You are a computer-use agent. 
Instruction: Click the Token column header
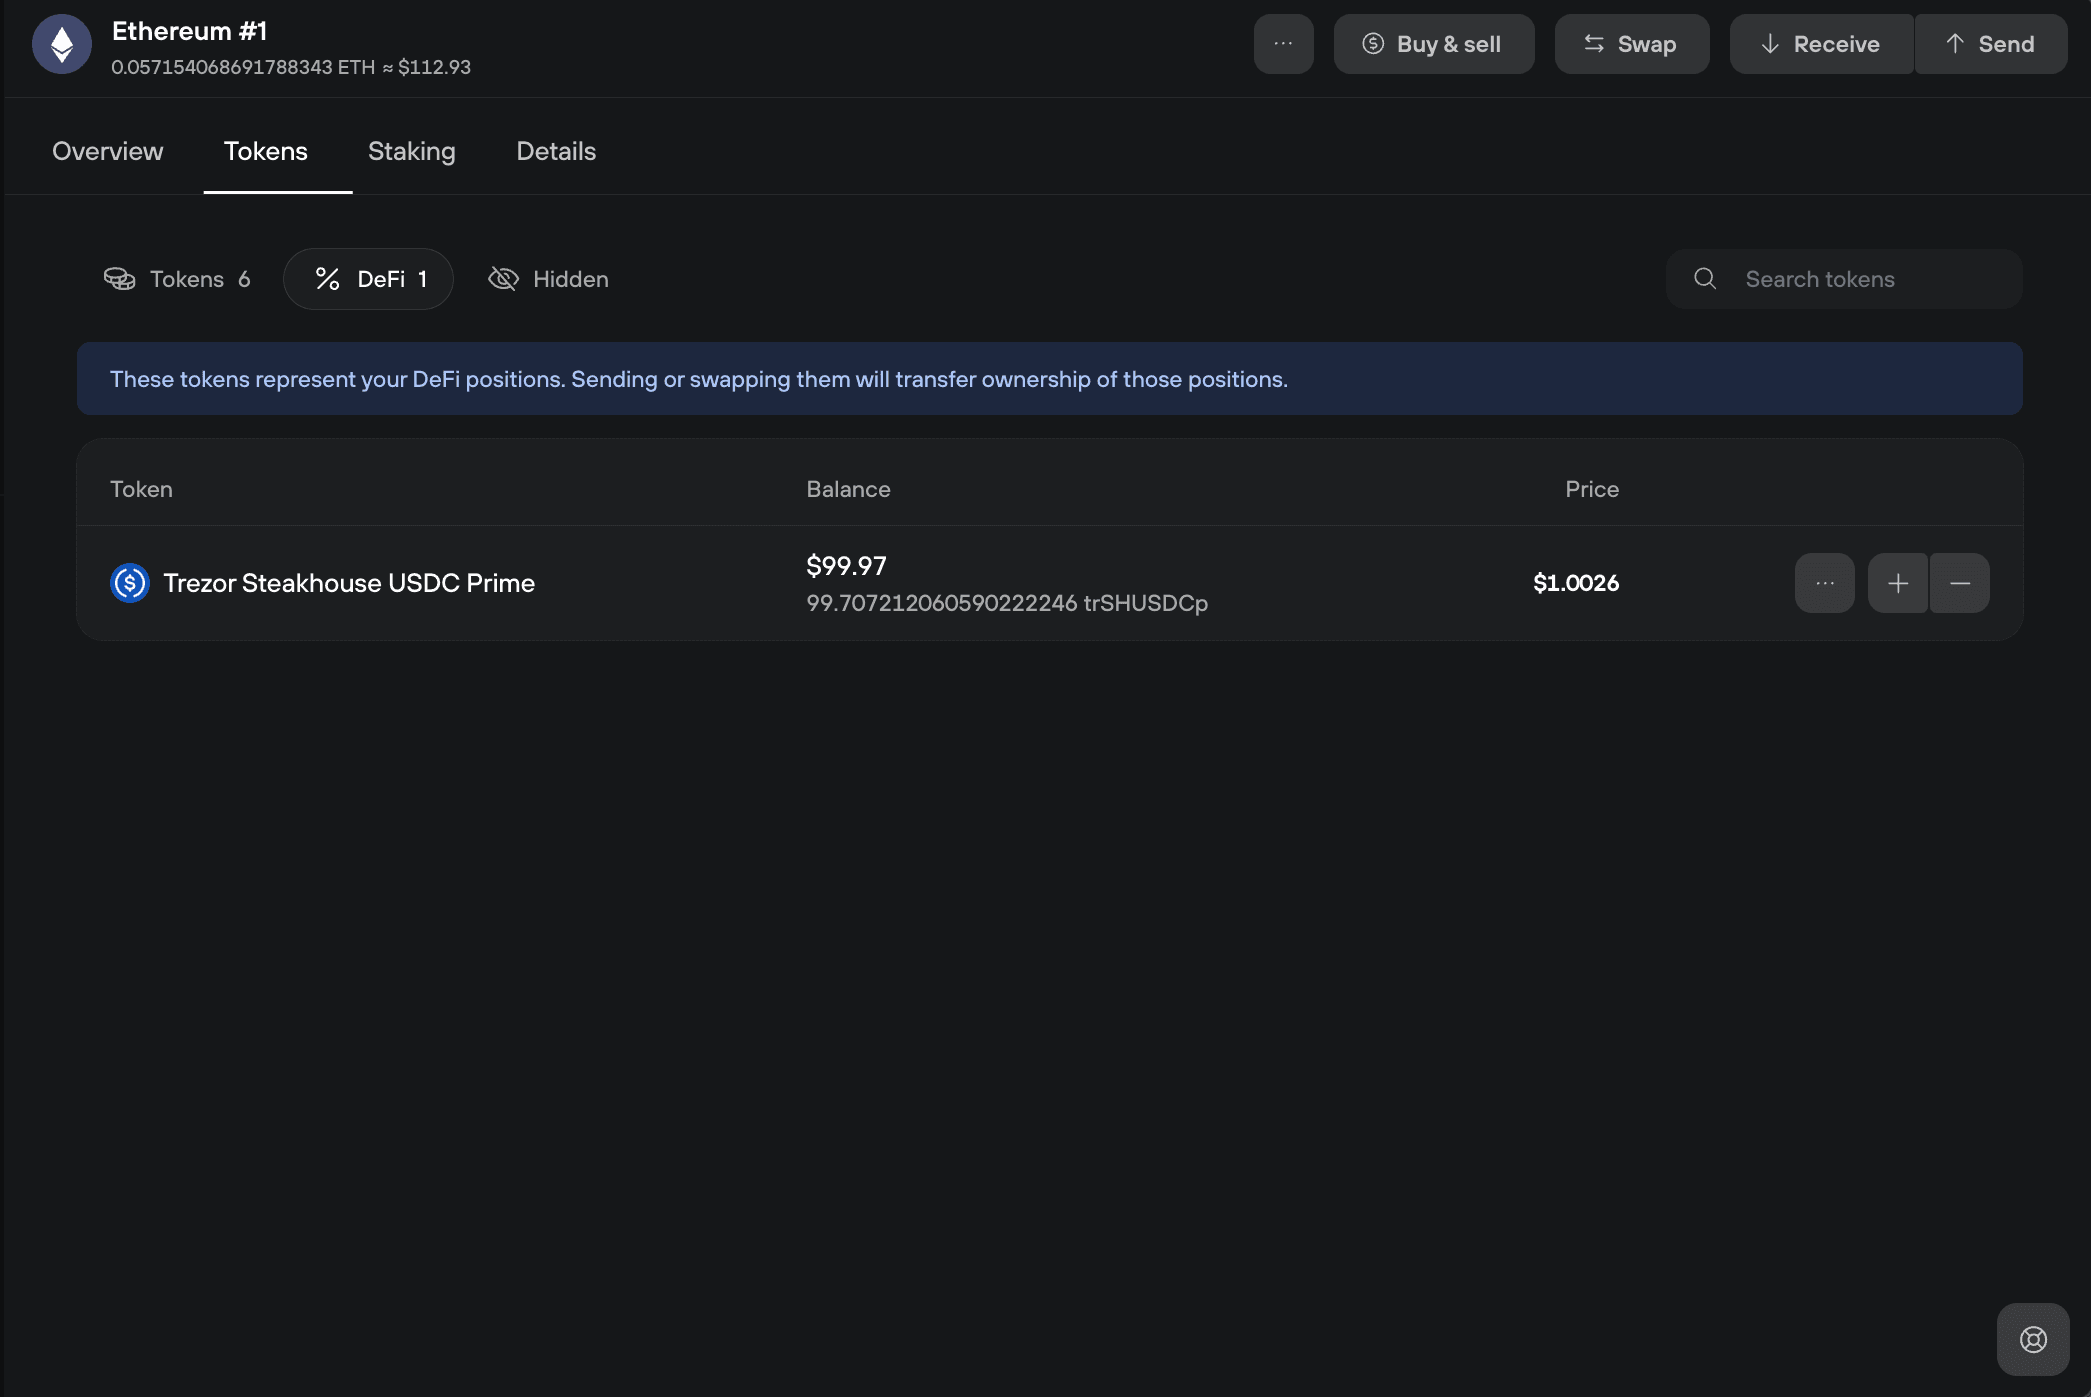click(141, 489)
